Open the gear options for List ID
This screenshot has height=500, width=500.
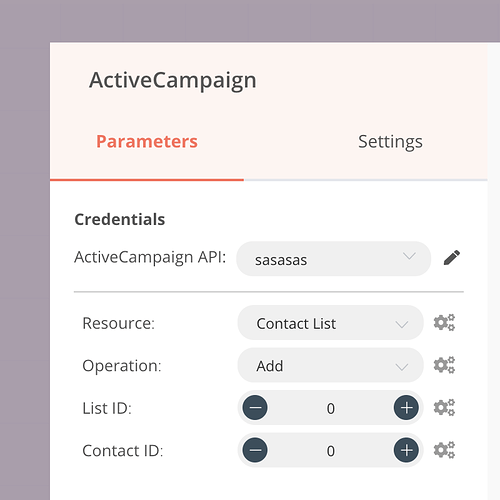tap(444, 408)
